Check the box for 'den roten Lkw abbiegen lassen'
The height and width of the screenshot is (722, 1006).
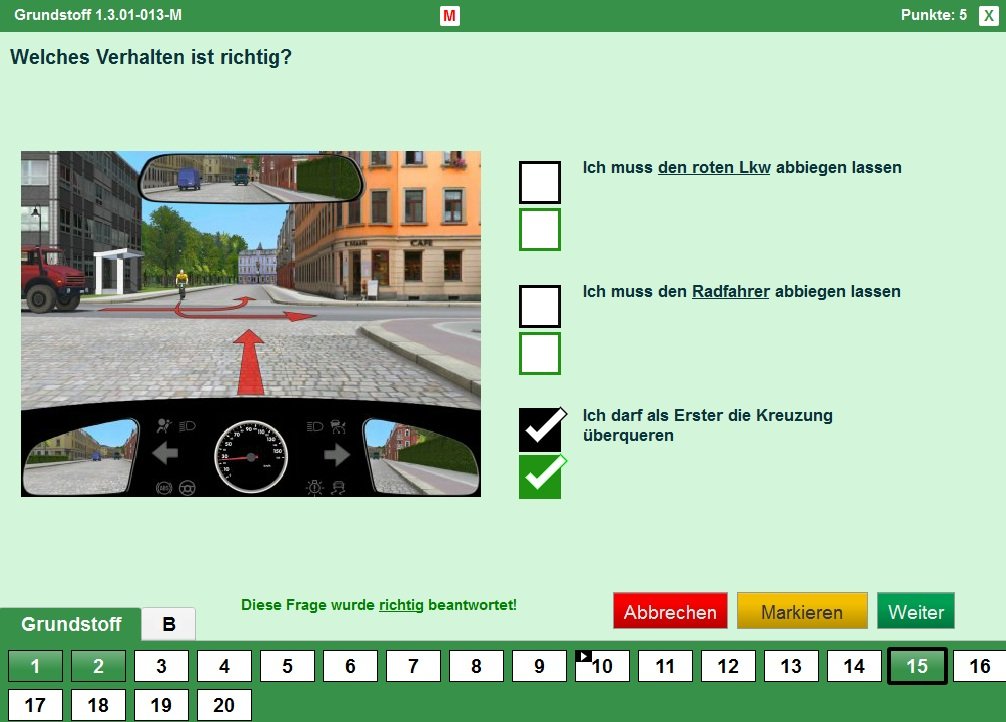coord(540,183)
